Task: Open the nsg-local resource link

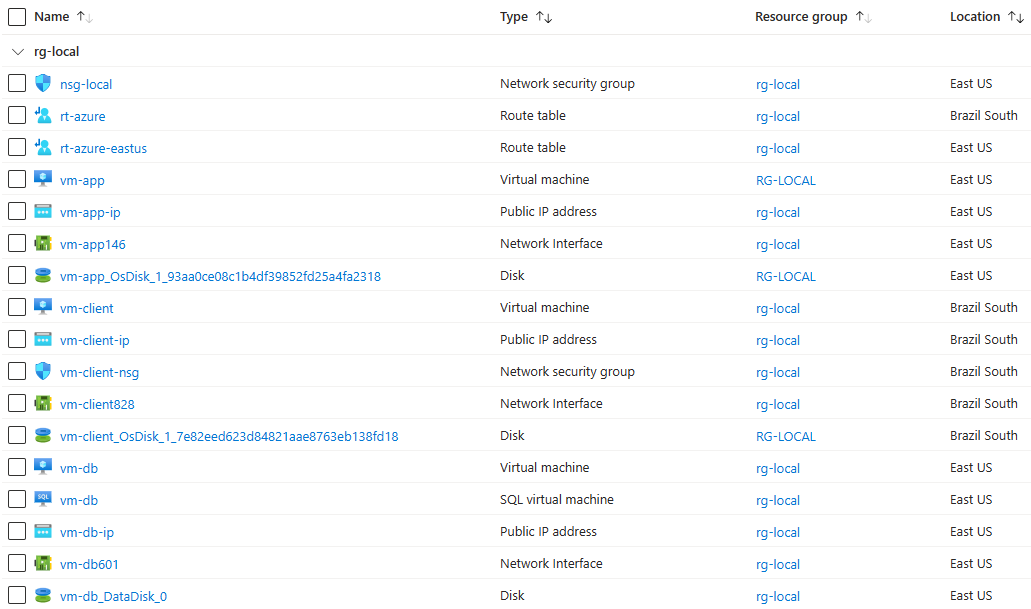Action: [86, 84]
